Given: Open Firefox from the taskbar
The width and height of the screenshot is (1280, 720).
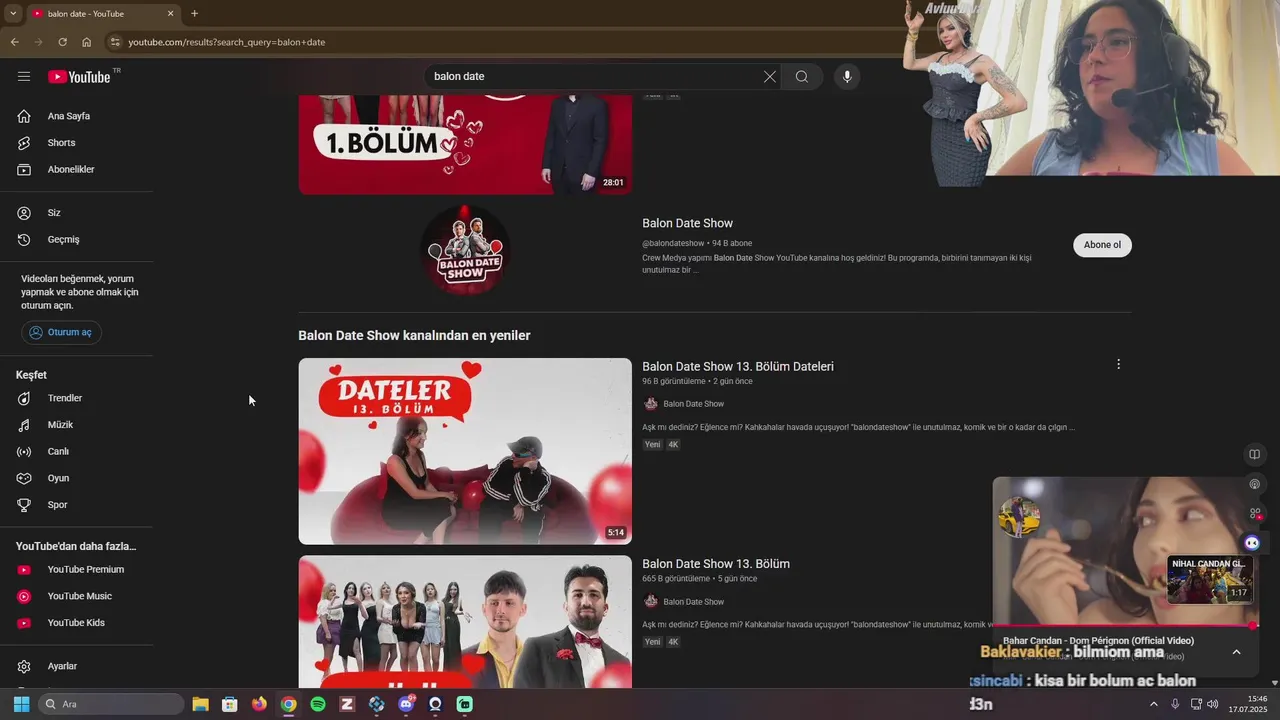Looking at the screenshot, I should [259, 704].
